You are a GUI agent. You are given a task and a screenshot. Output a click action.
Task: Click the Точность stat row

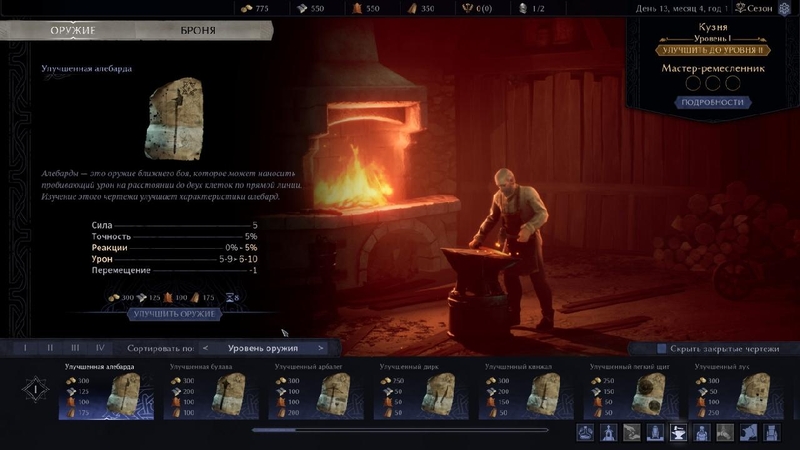coord(174,236)
